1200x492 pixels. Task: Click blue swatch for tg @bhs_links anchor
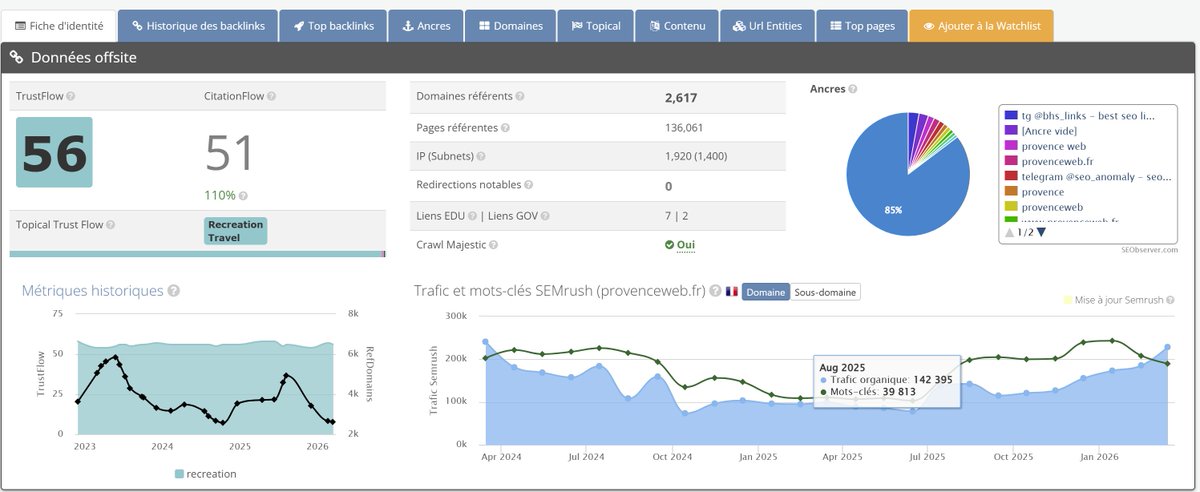click(x=1011, y=116)
